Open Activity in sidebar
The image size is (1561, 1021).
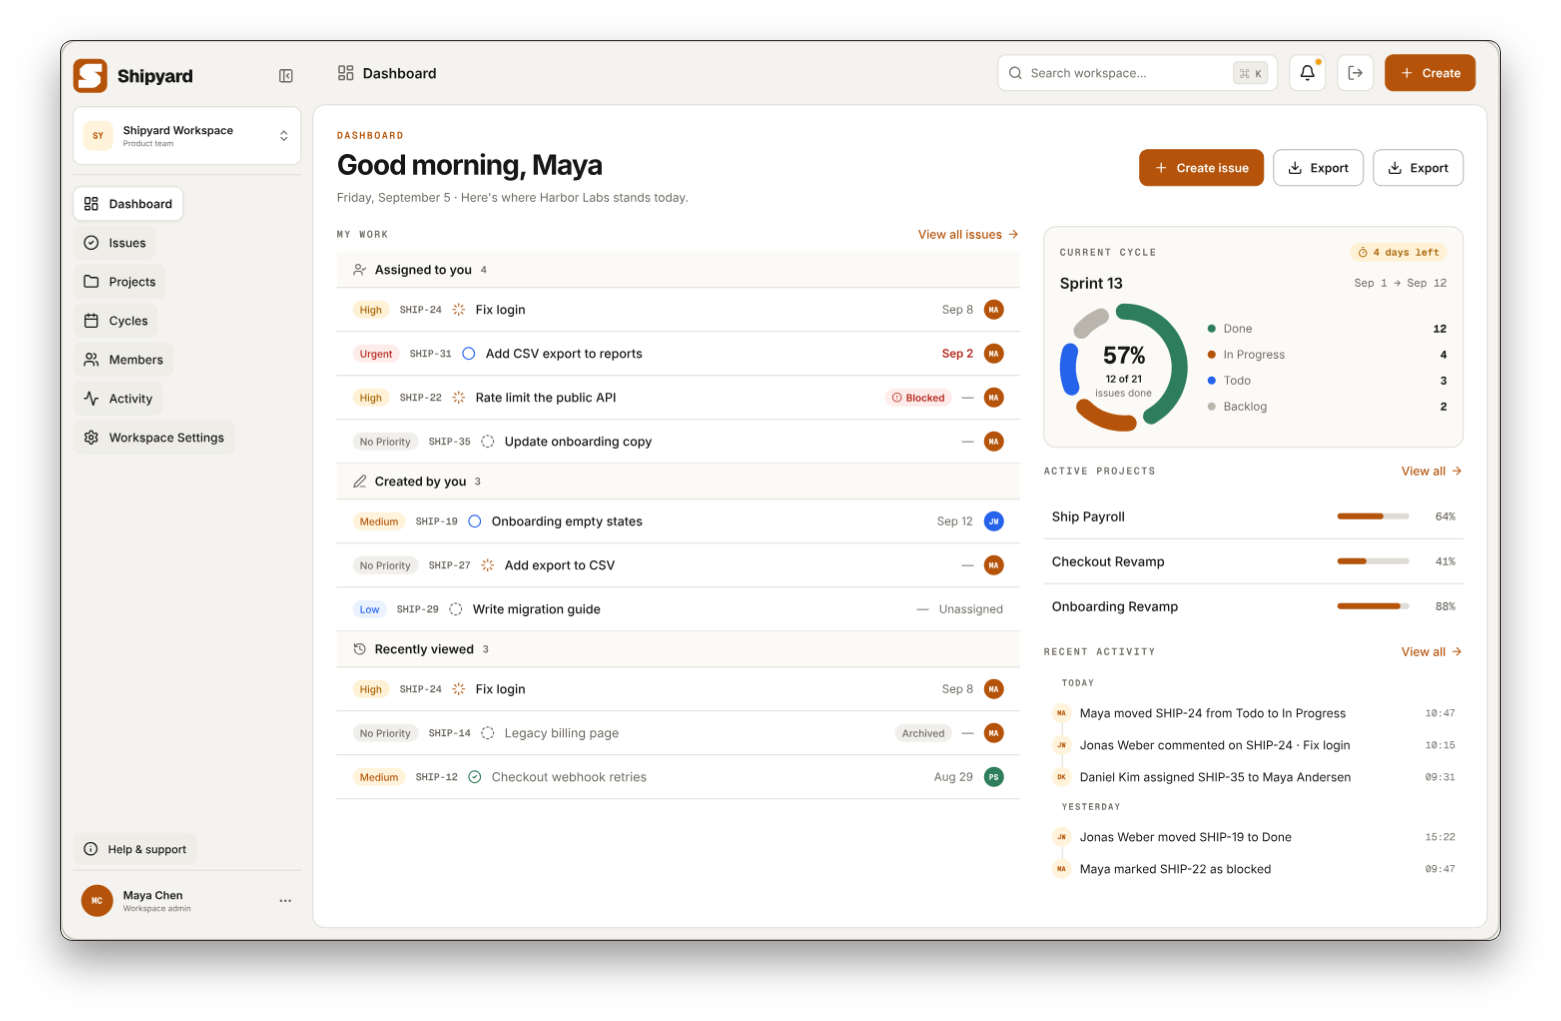[119, 399]
